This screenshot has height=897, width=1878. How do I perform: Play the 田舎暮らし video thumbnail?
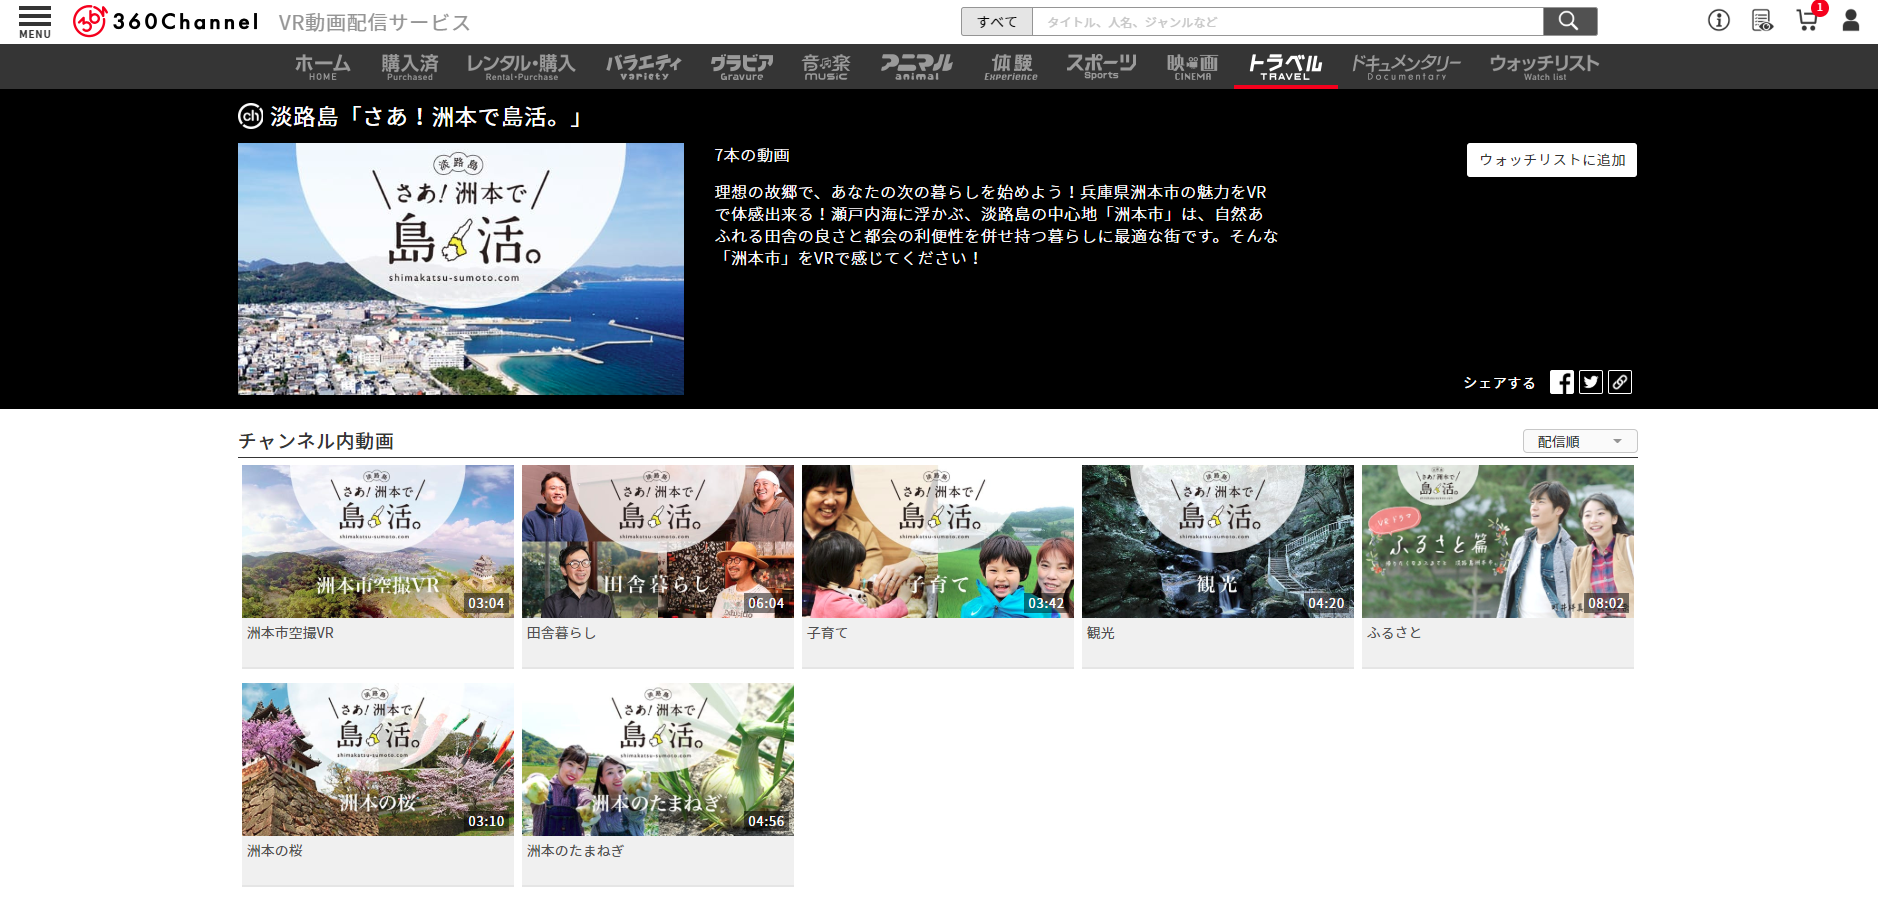657,541
